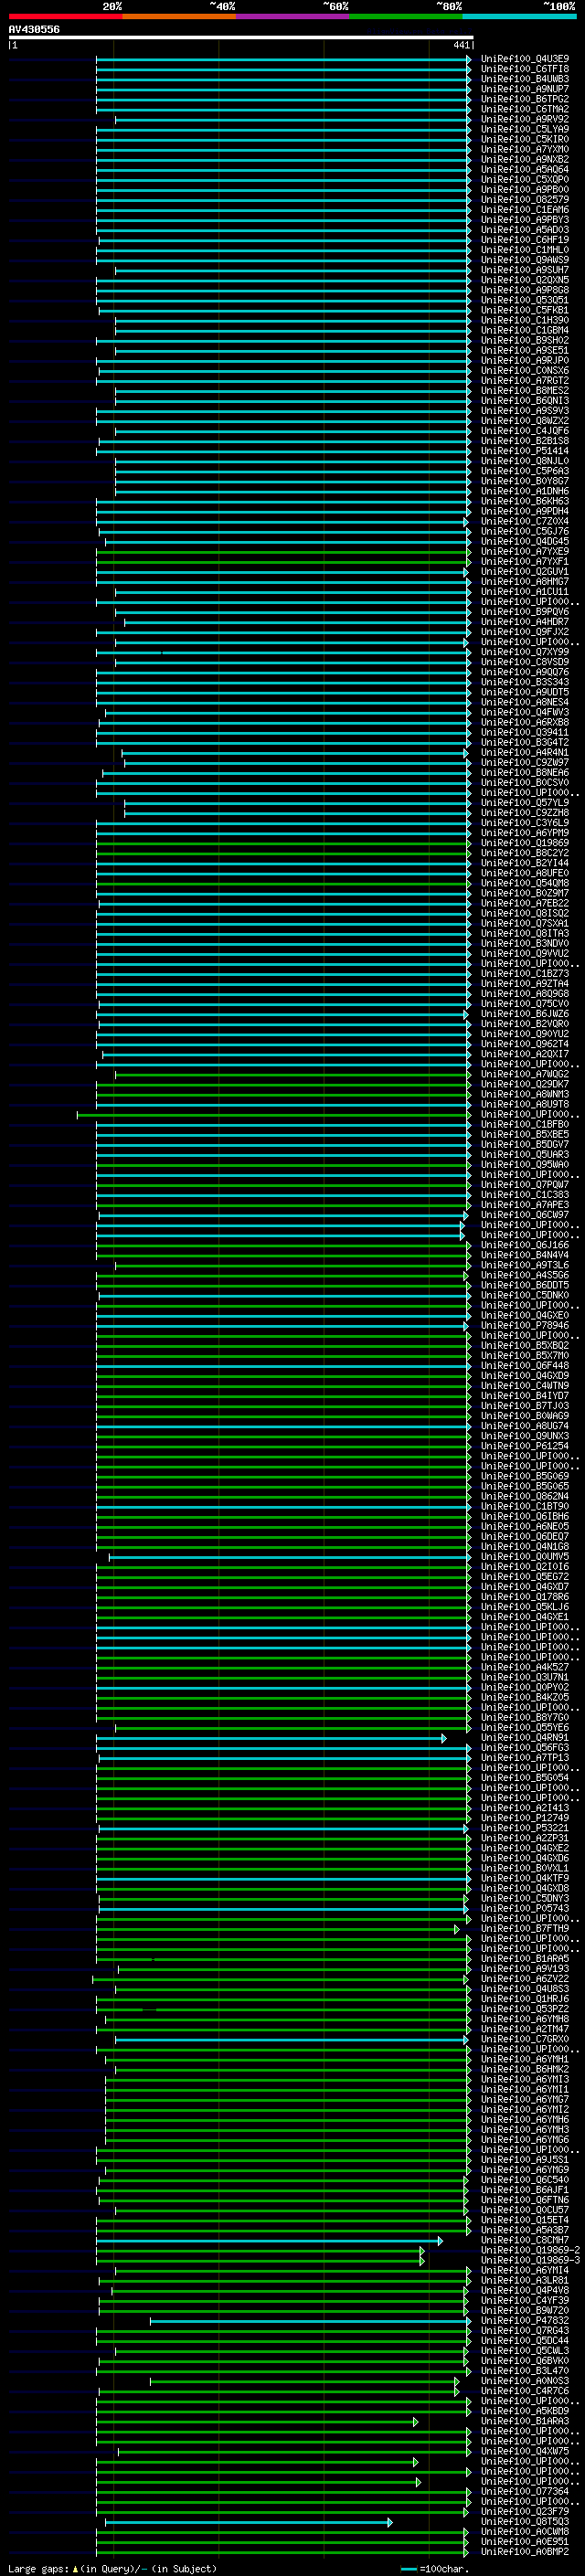Screen dimensions: 585x2576
Task: Click the =100char. scale legend
Action: (x=435, y=2568)
